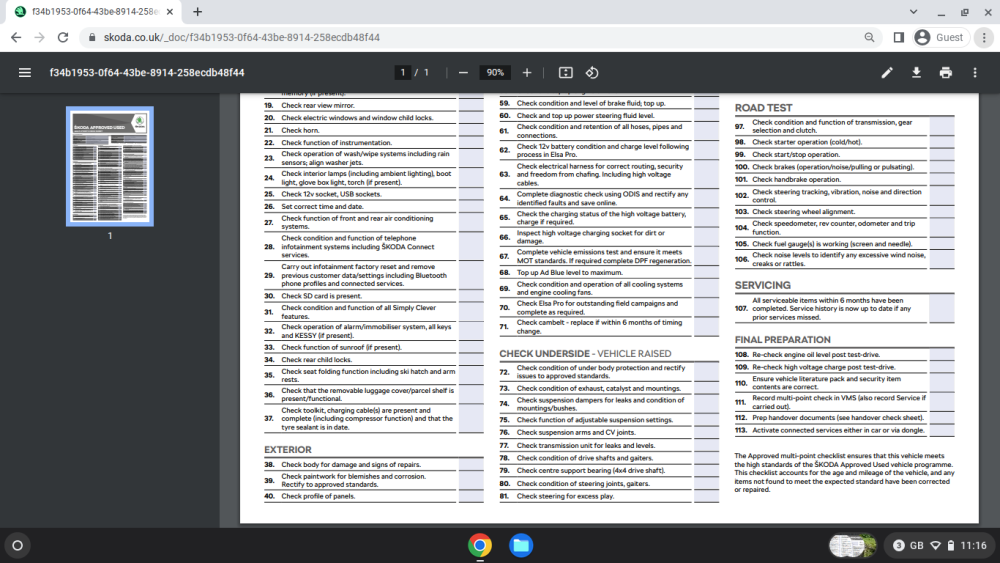
Task: Click the fit to page icon
Action: click(566, 73)
